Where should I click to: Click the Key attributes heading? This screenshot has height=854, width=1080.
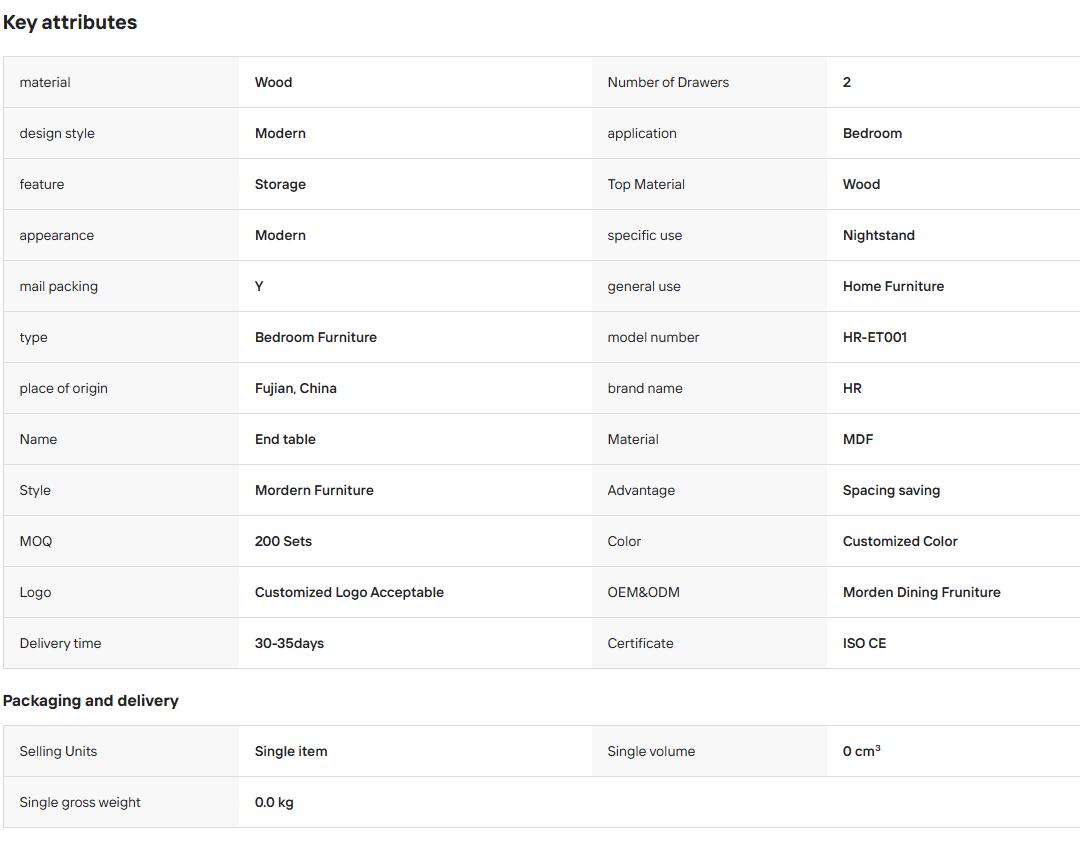pyautogui.click(x=70, y=22)
